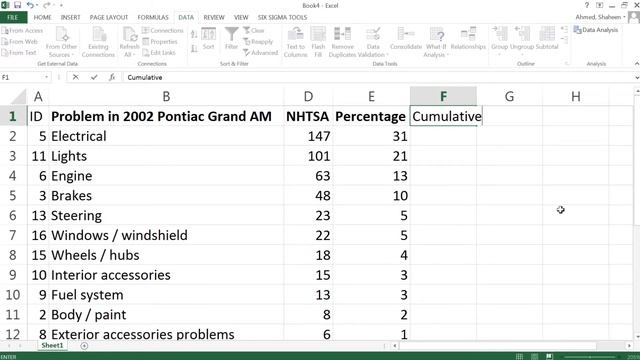
Task: Confirm entry with formula bar checkmark
Action: click(94, 77)
